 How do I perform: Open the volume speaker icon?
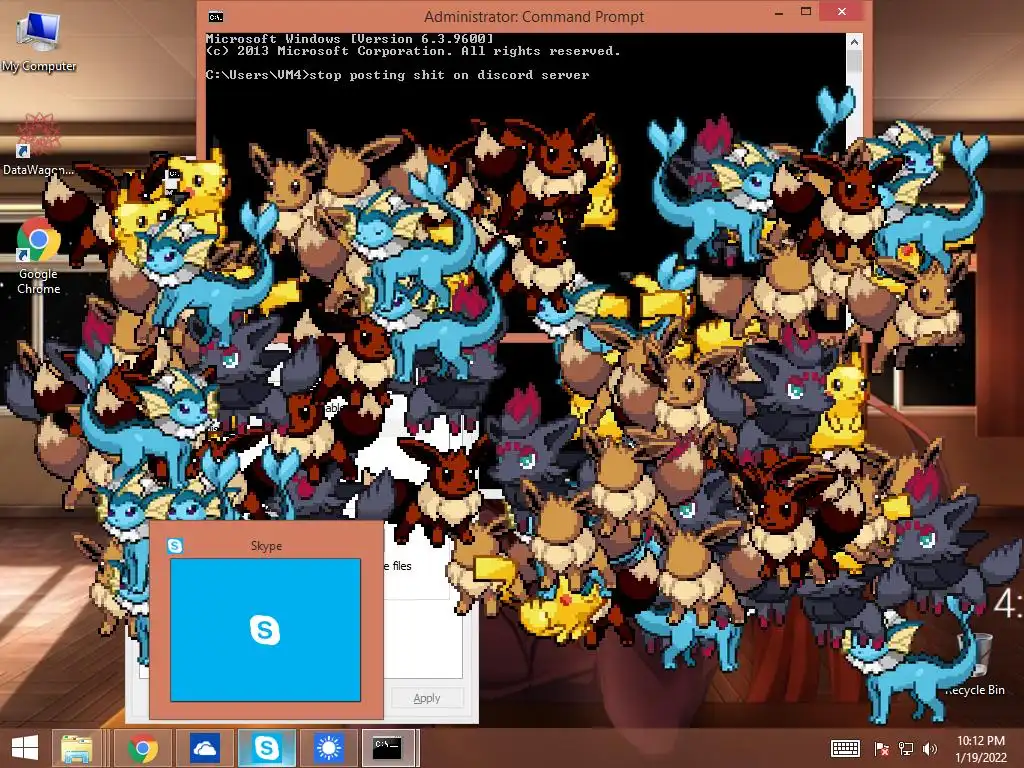coord(930,748)
